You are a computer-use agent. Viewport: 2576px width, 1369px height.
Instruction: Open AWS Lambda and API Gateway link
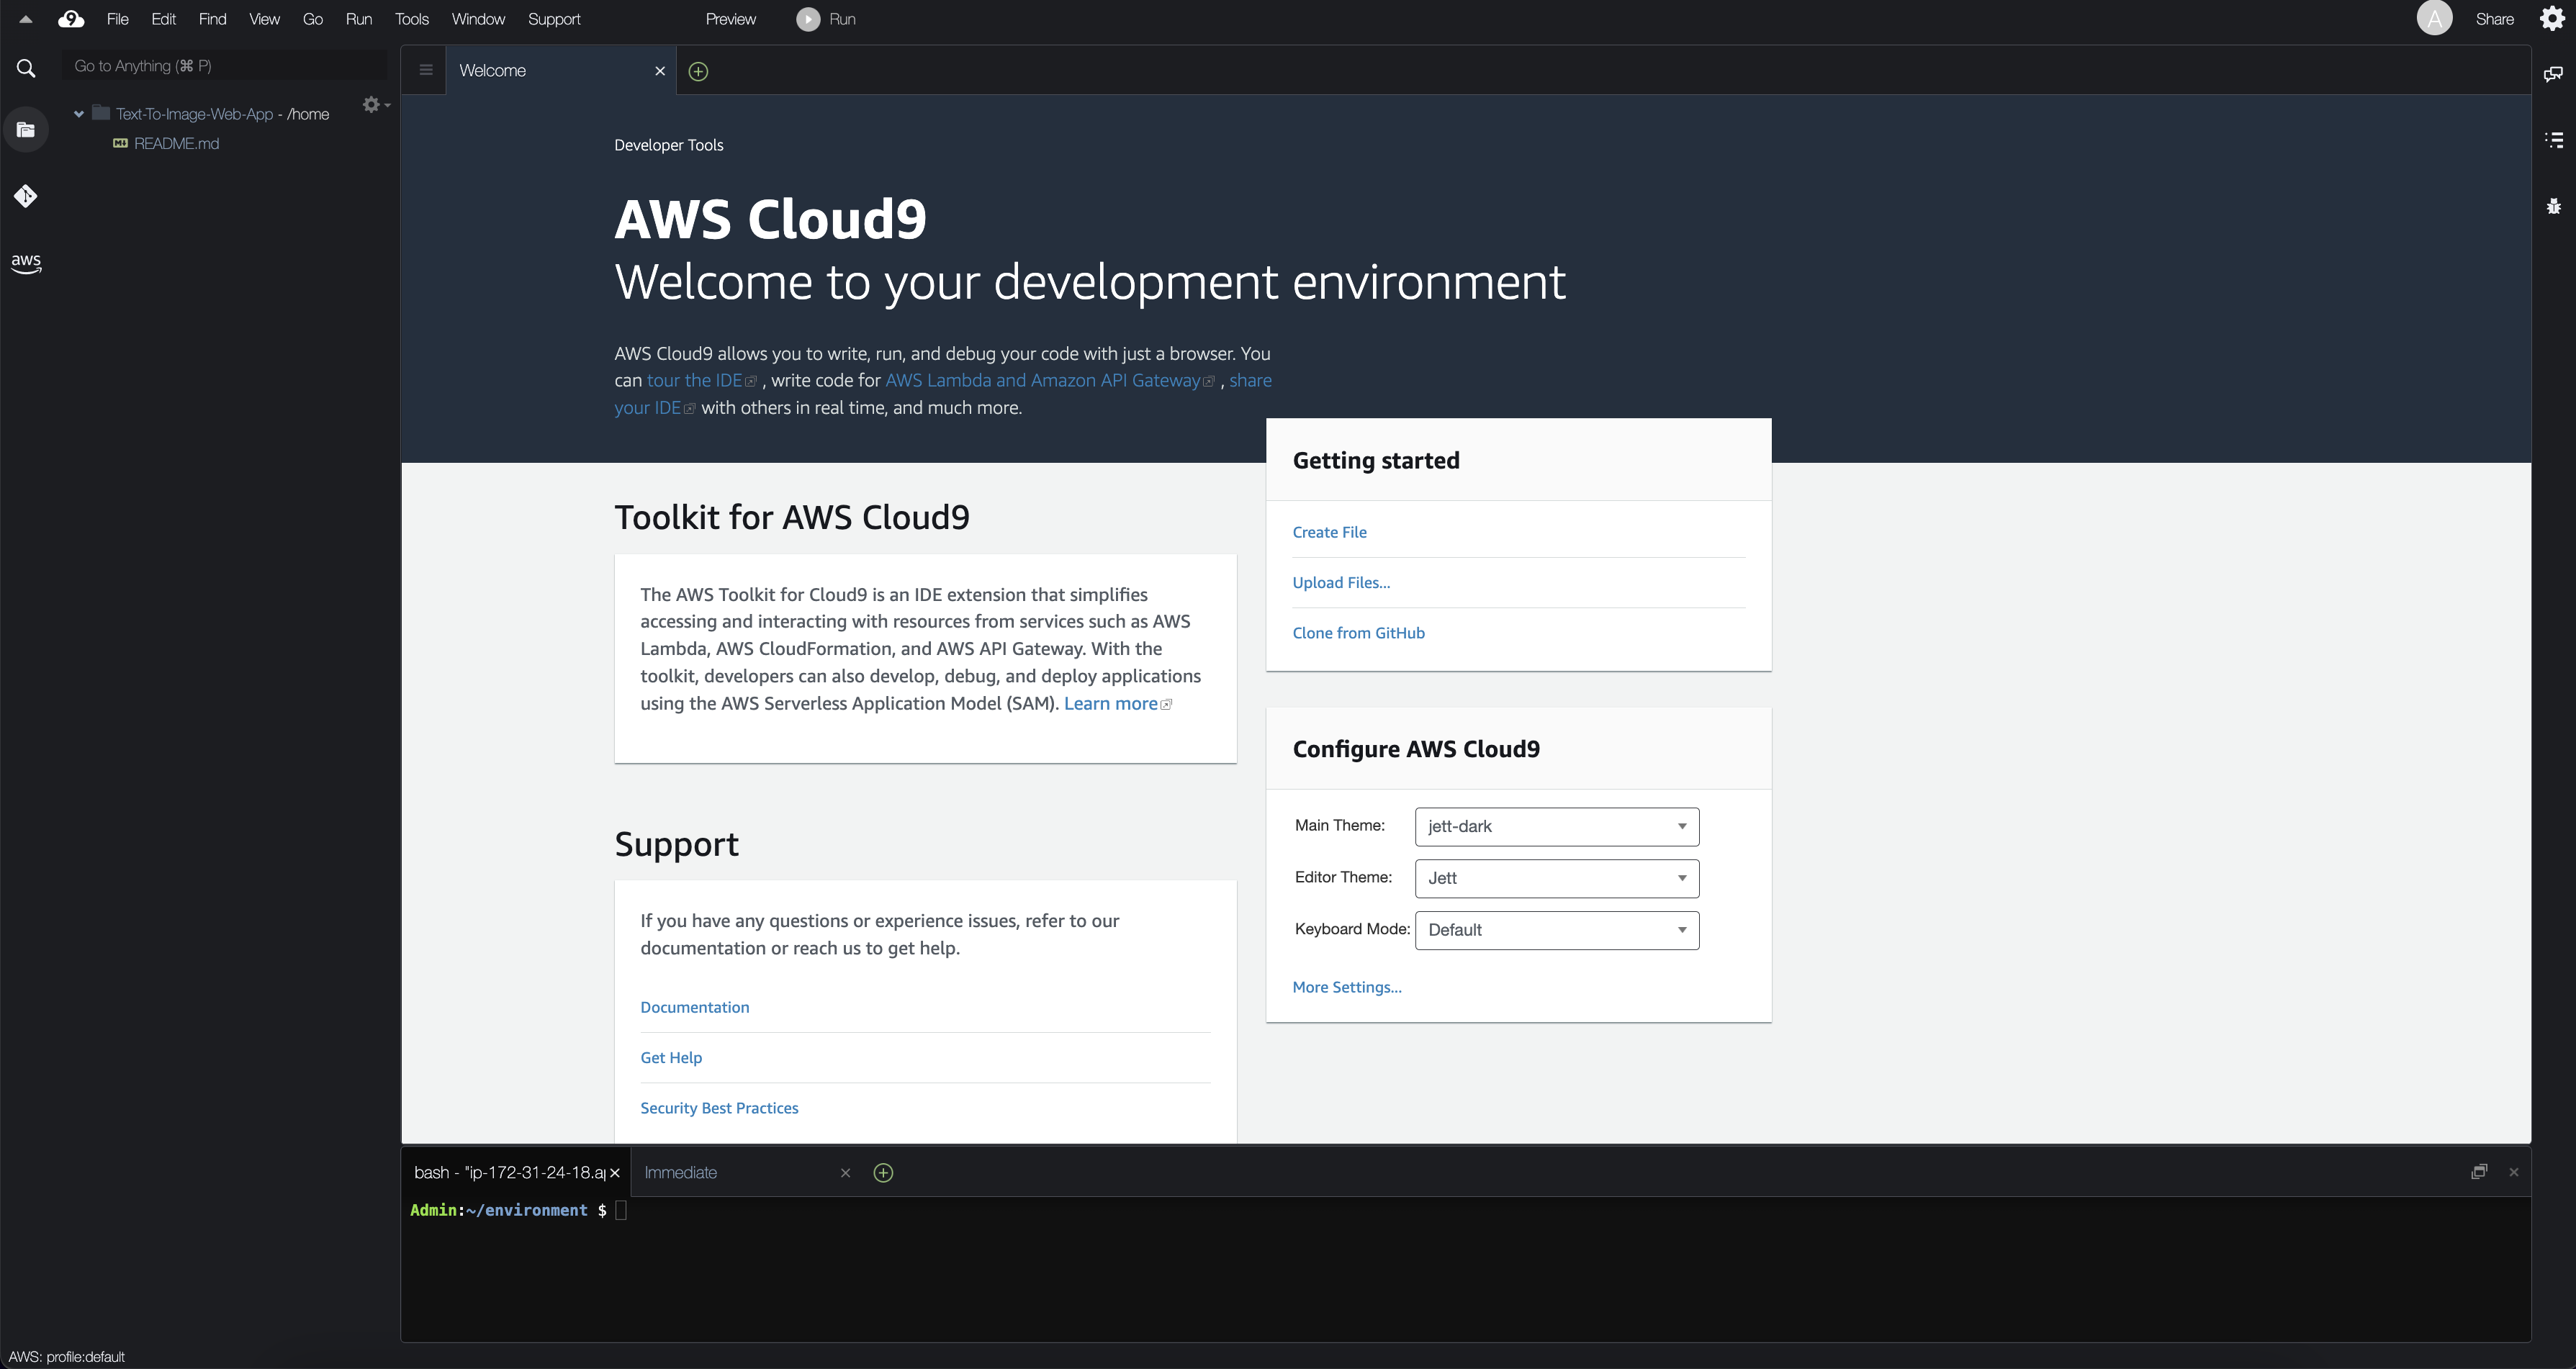click(1049, 380)
